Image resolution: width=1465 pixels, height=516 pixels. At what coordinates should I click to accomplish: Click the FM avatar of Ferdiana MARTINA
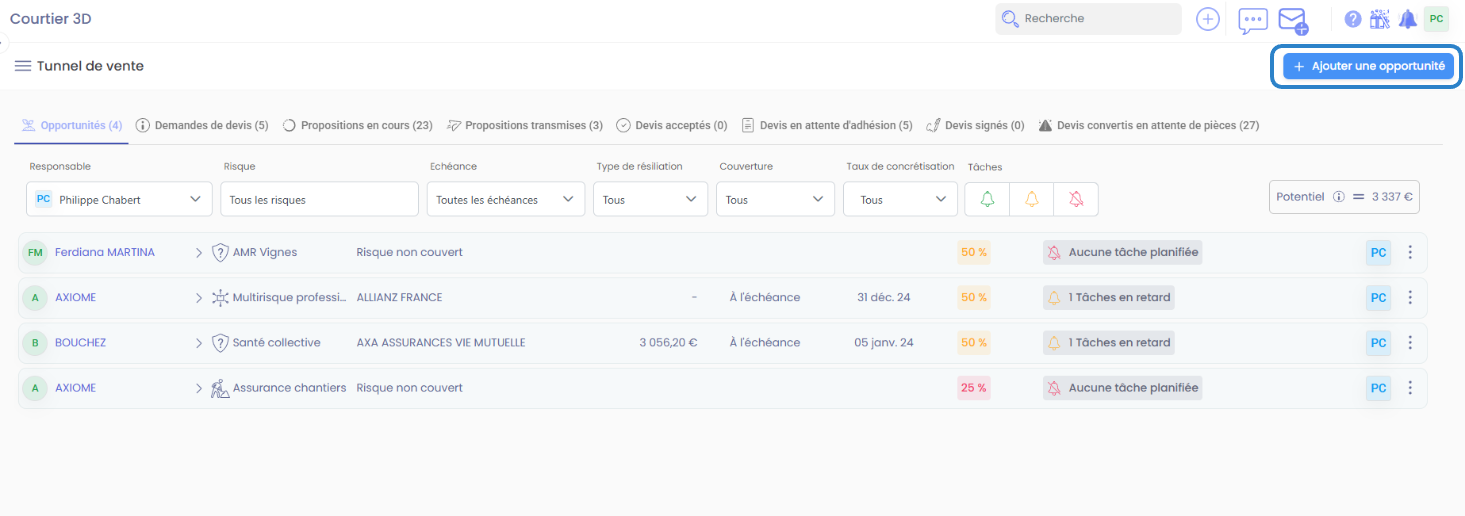point(35,253)
